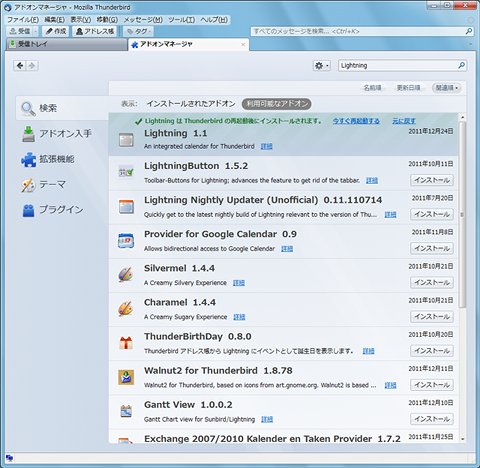
Task: Select the アドオンマネージャ tab
Action: [x=189, y=44]
